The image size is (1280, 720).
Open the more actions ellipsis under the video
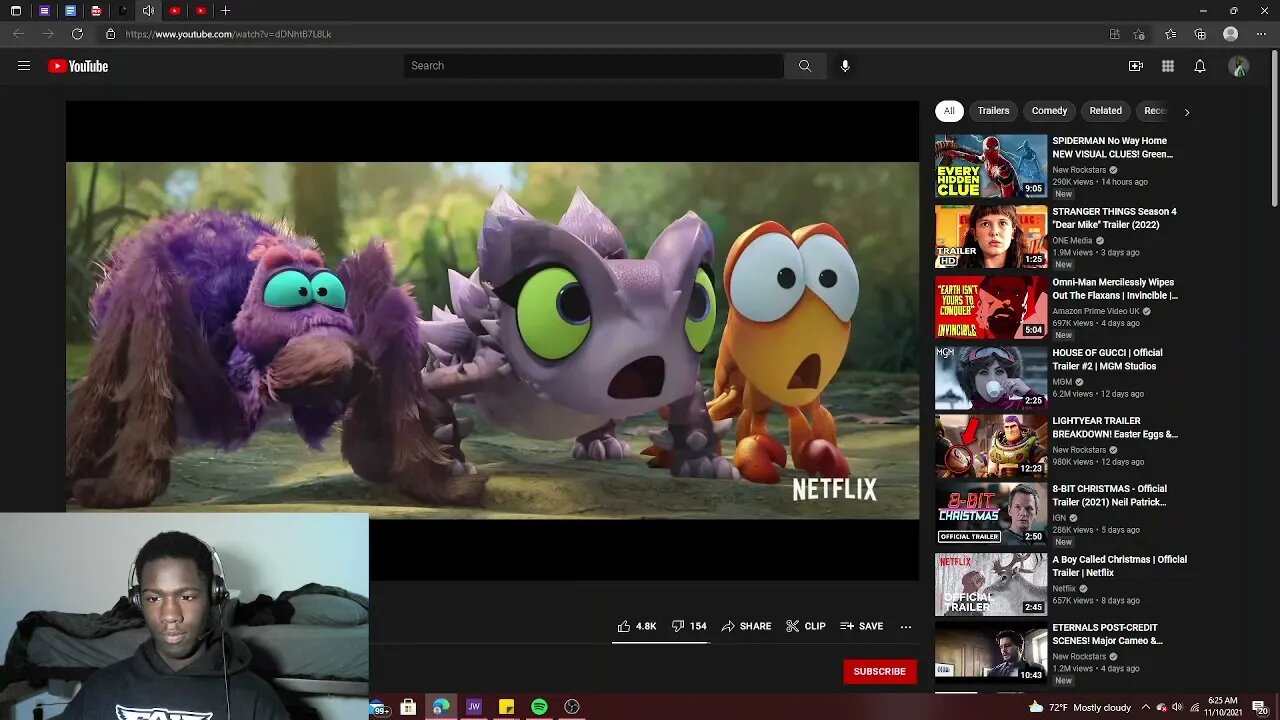coord(906,627)
